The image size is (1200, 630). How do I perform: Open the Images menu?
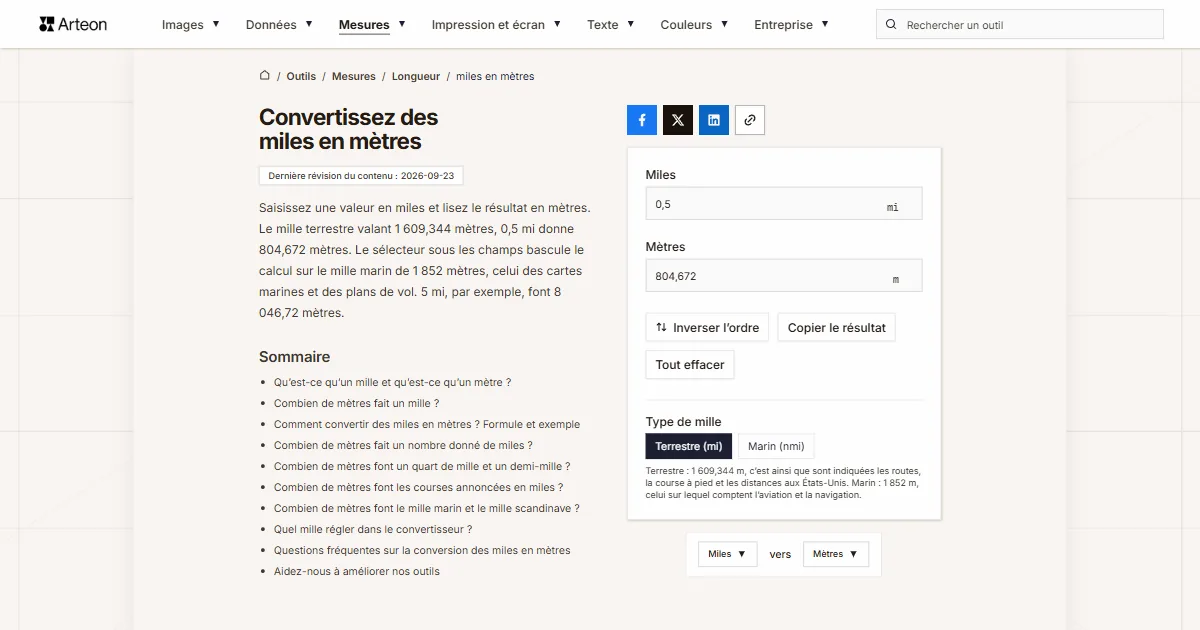(x=191, y=25)
